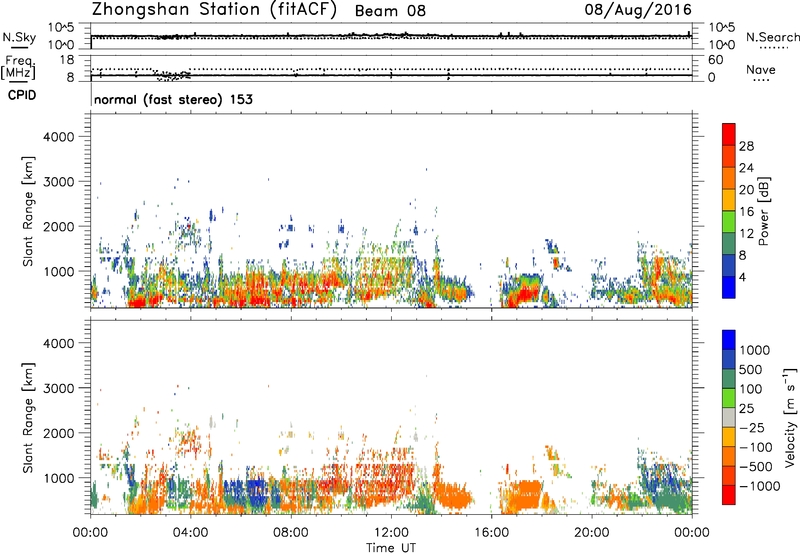Click the "16" tick on Power colorbar
This screenshot has height=554, width=800.
(x=746, y=212)
